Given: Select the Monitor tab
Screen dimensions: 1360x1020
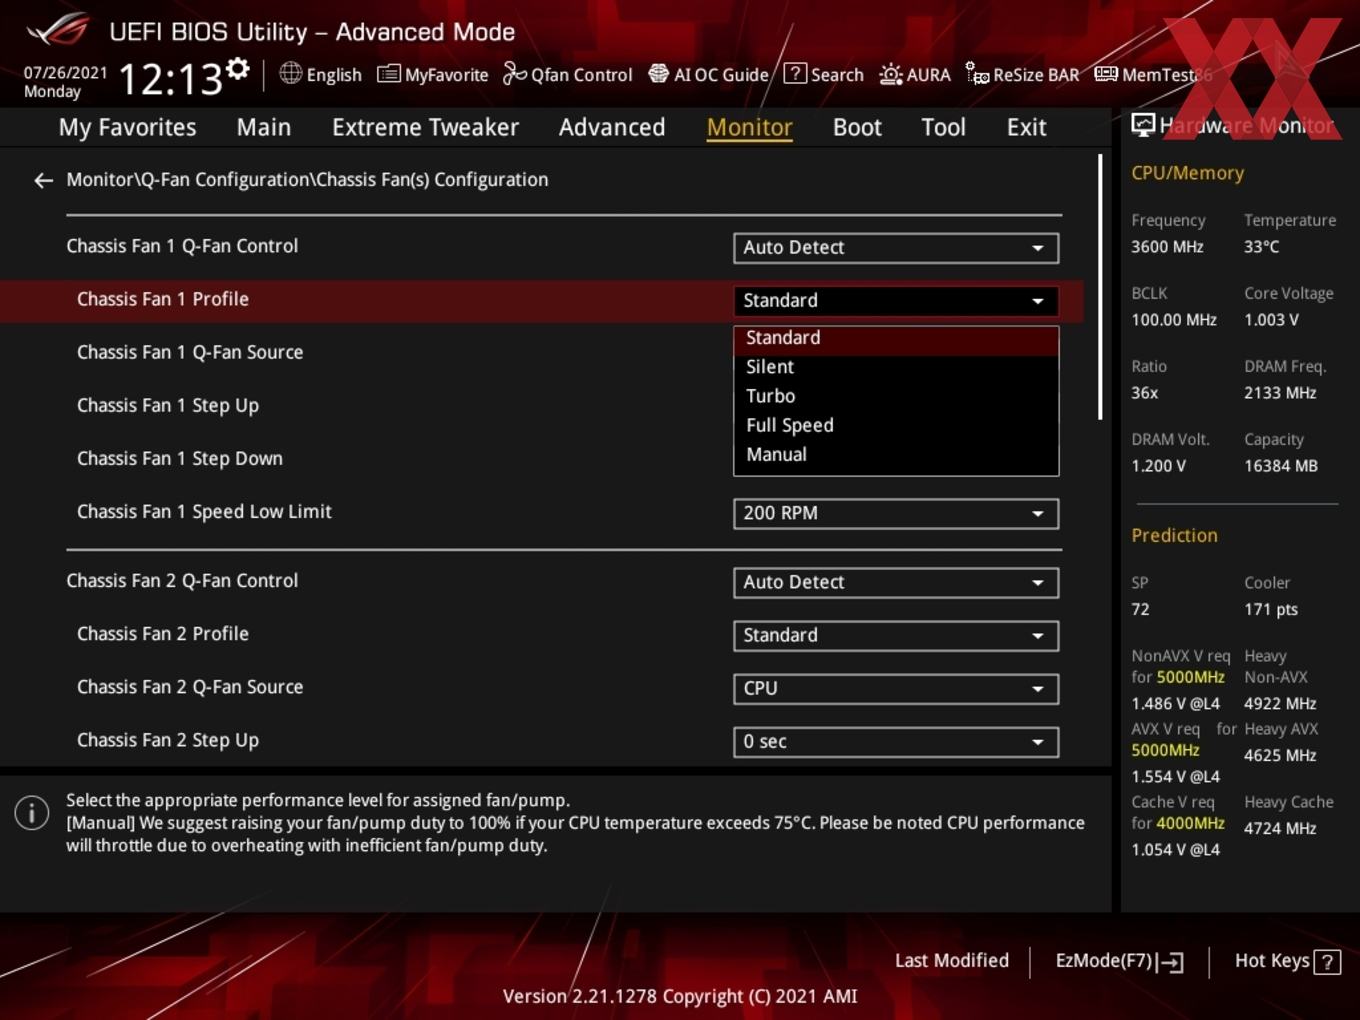Looking at the screenshot, I should (749, 127).
